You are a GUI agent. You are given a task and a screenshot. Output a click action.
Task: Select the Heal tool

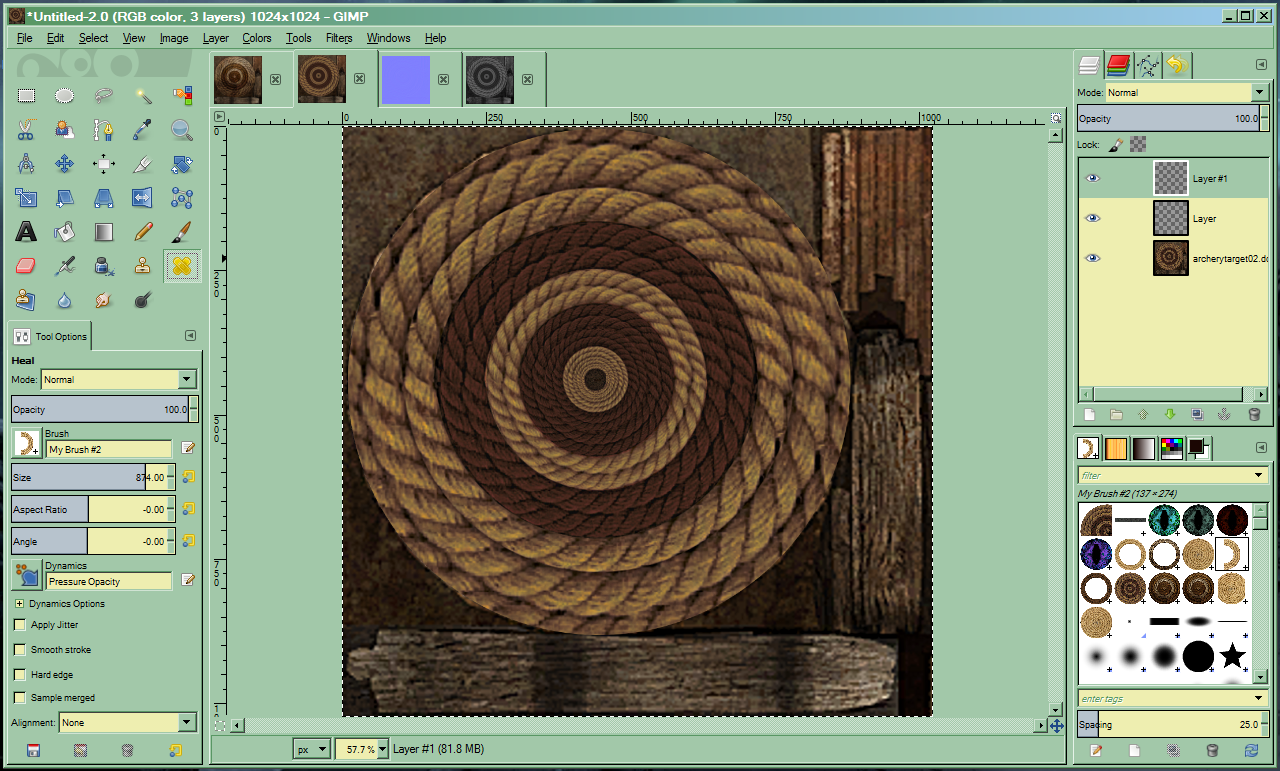tap(183, 266)
